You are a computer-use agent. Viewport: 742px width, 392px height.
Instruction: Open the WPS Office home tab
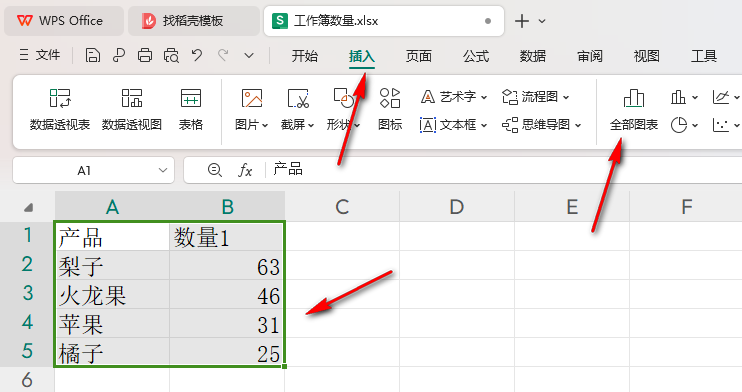(64, 21)
